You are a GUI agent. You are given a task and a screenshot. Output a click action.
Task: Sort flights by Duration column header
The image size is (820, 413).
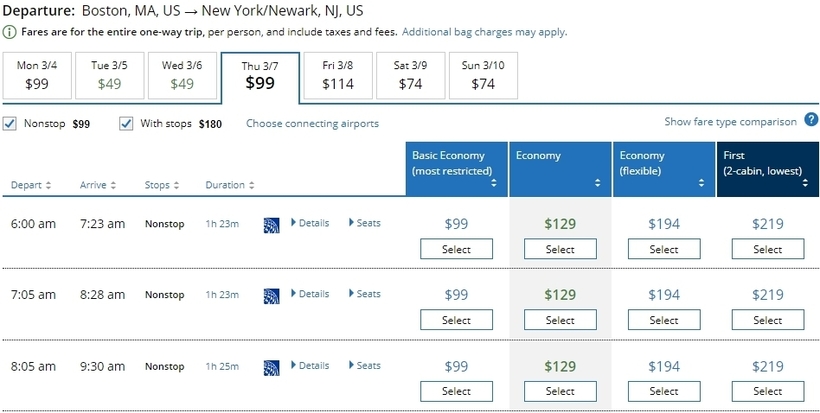pyautogui.click(x=230, y=185)
